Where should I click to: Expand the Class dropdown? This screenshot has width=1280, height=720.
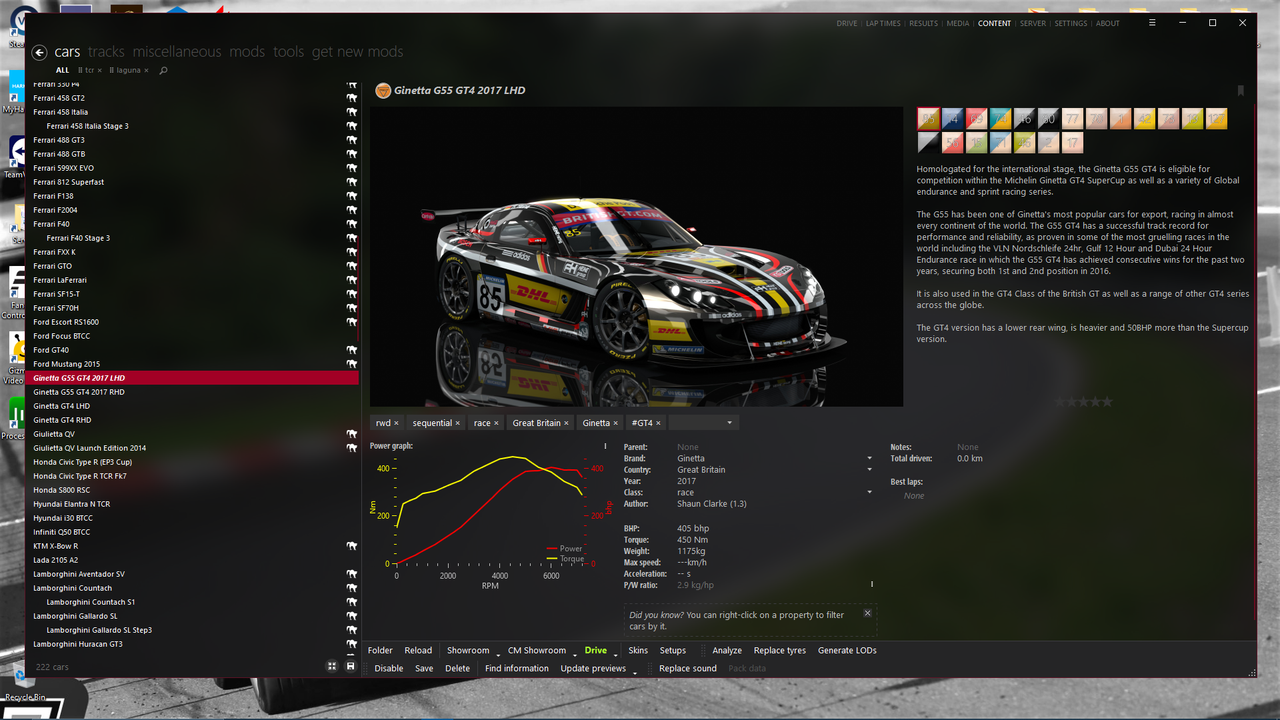[x=869, y=492]
